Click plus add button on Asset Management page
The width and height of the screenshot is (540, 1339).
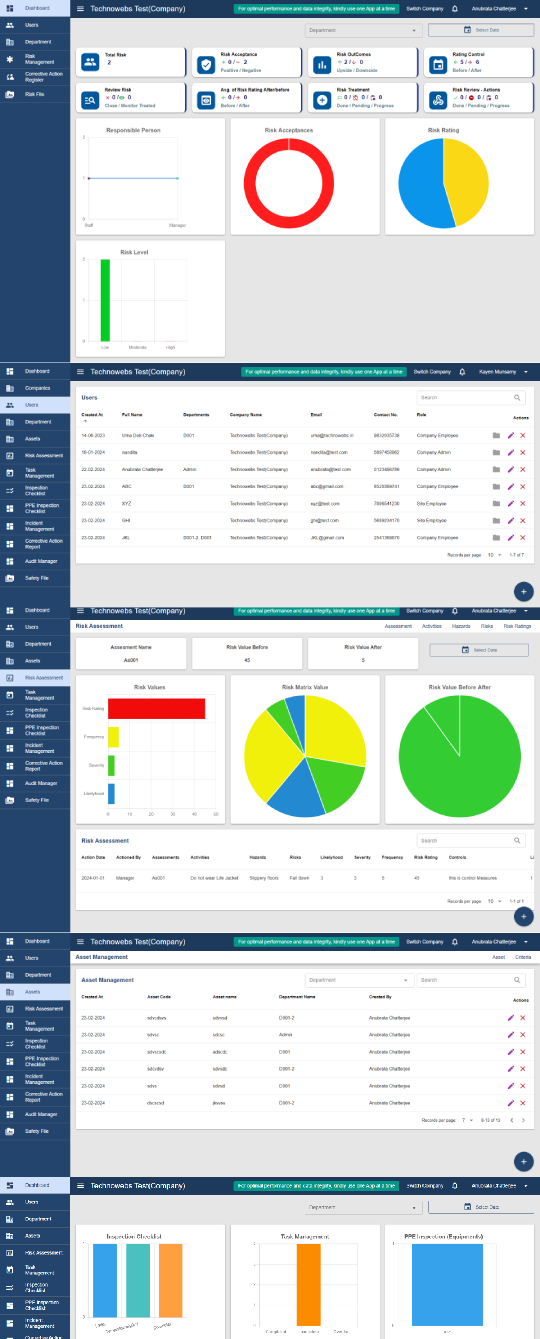coord(523,1161)
